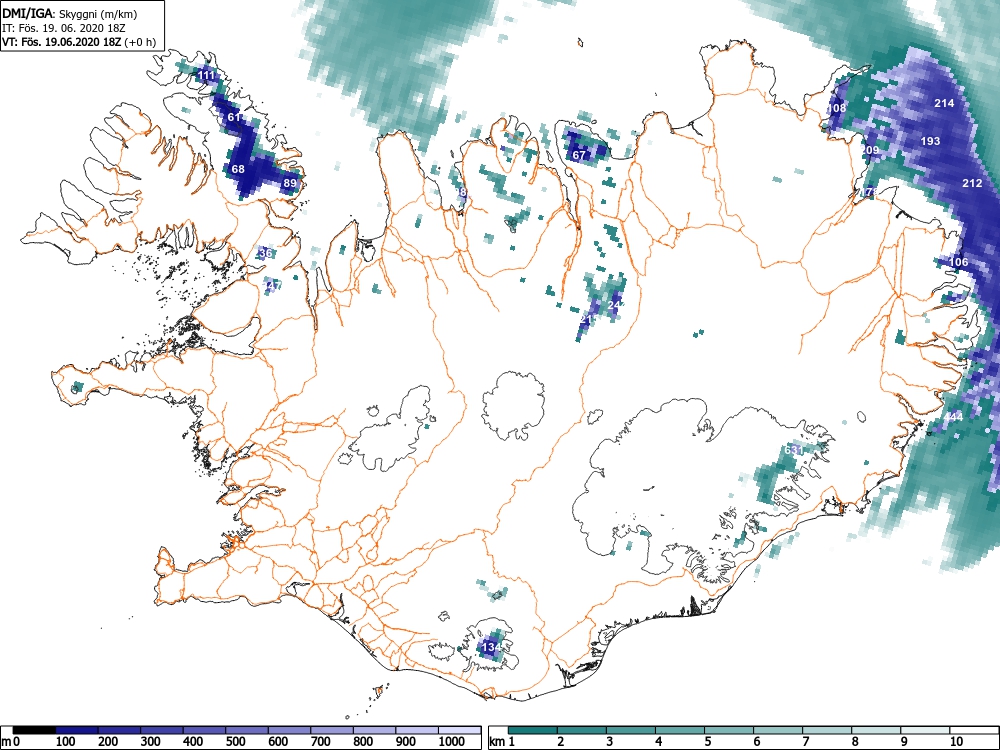Pick the 600 m legend swatch
1000x750 pixels.
click(290, 730)
